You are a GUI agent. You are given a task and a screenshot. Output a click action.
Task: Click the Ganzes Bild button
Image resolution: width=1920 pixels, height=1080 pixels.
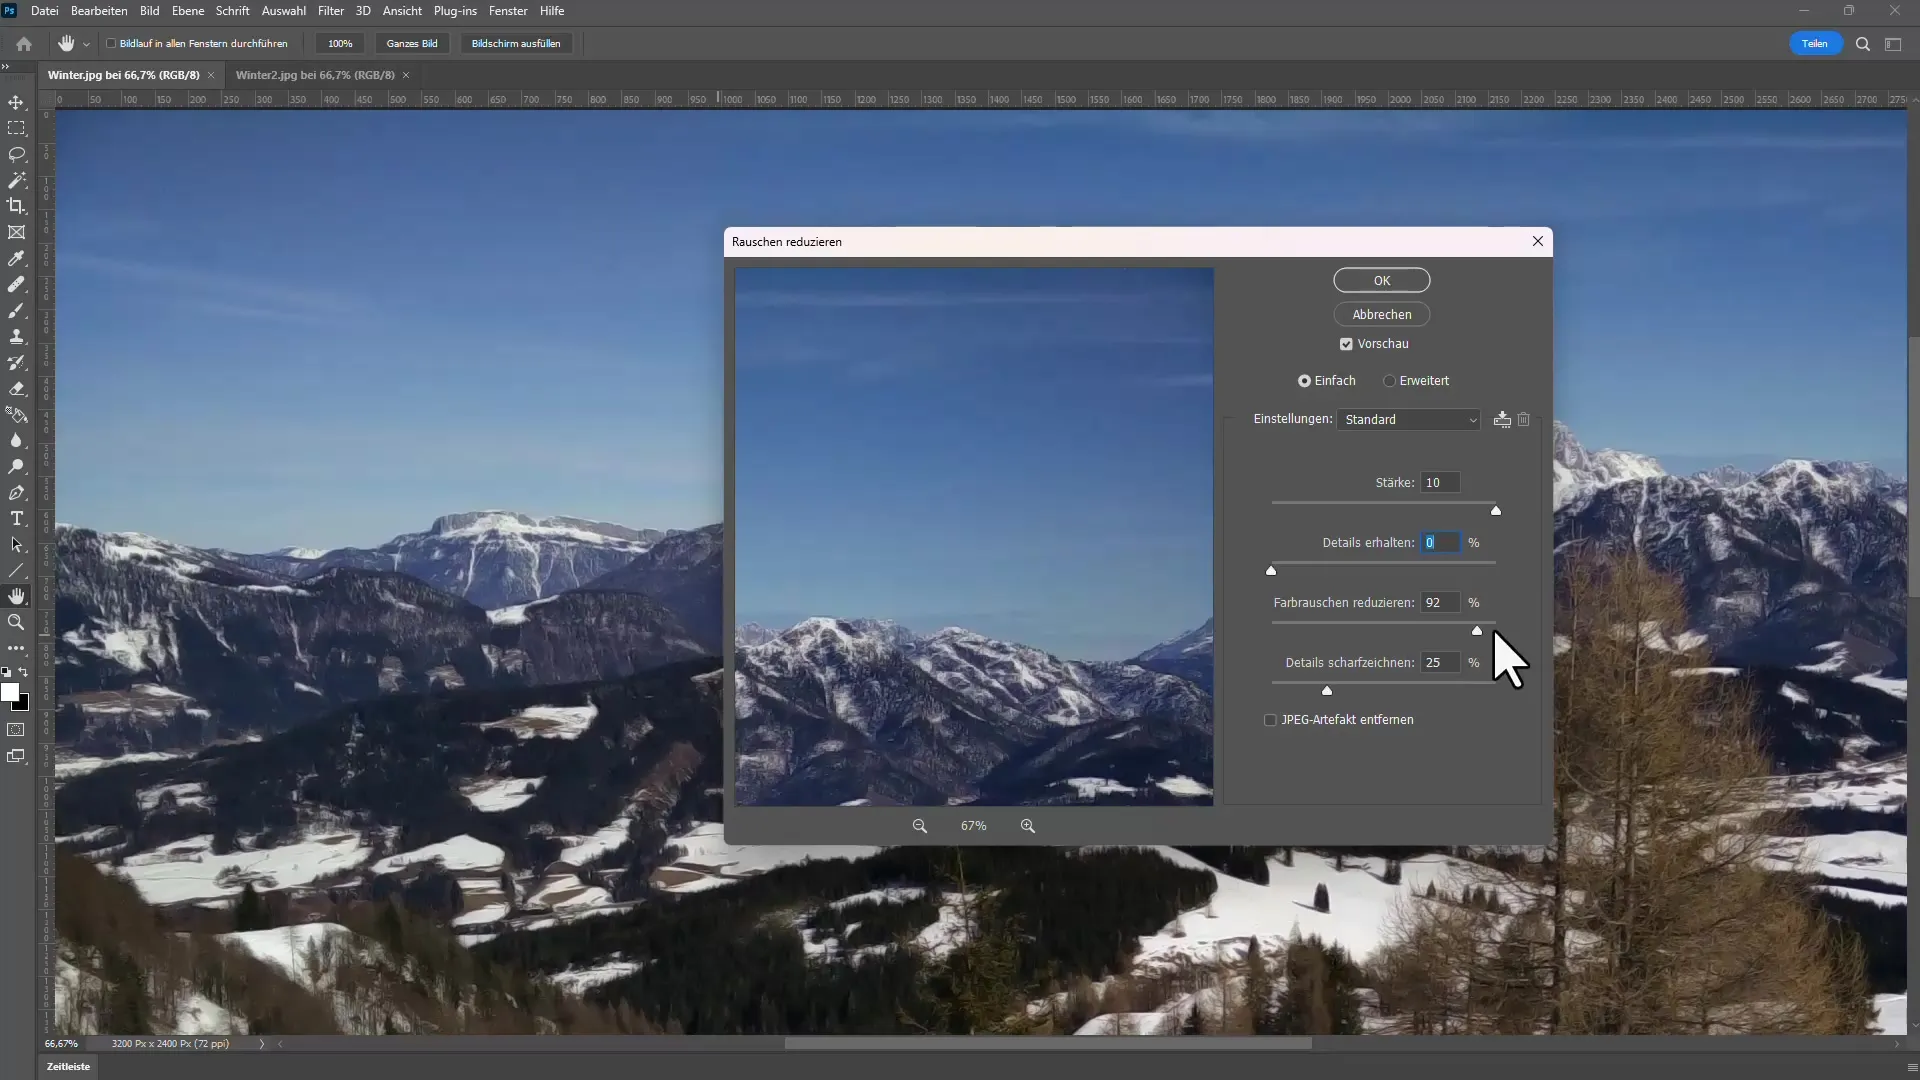click(x=412, y=43)
